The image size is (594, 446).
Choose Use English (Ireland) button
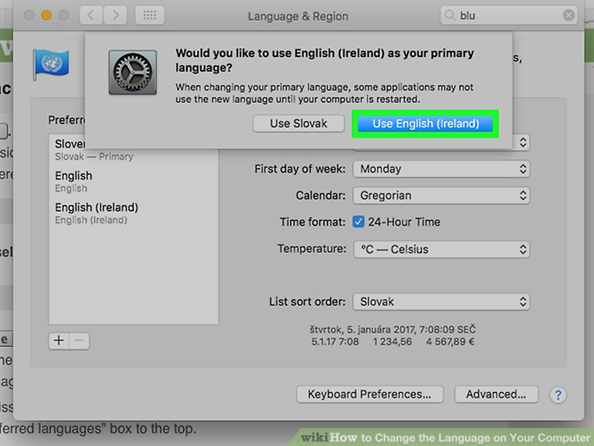[425, 124]
